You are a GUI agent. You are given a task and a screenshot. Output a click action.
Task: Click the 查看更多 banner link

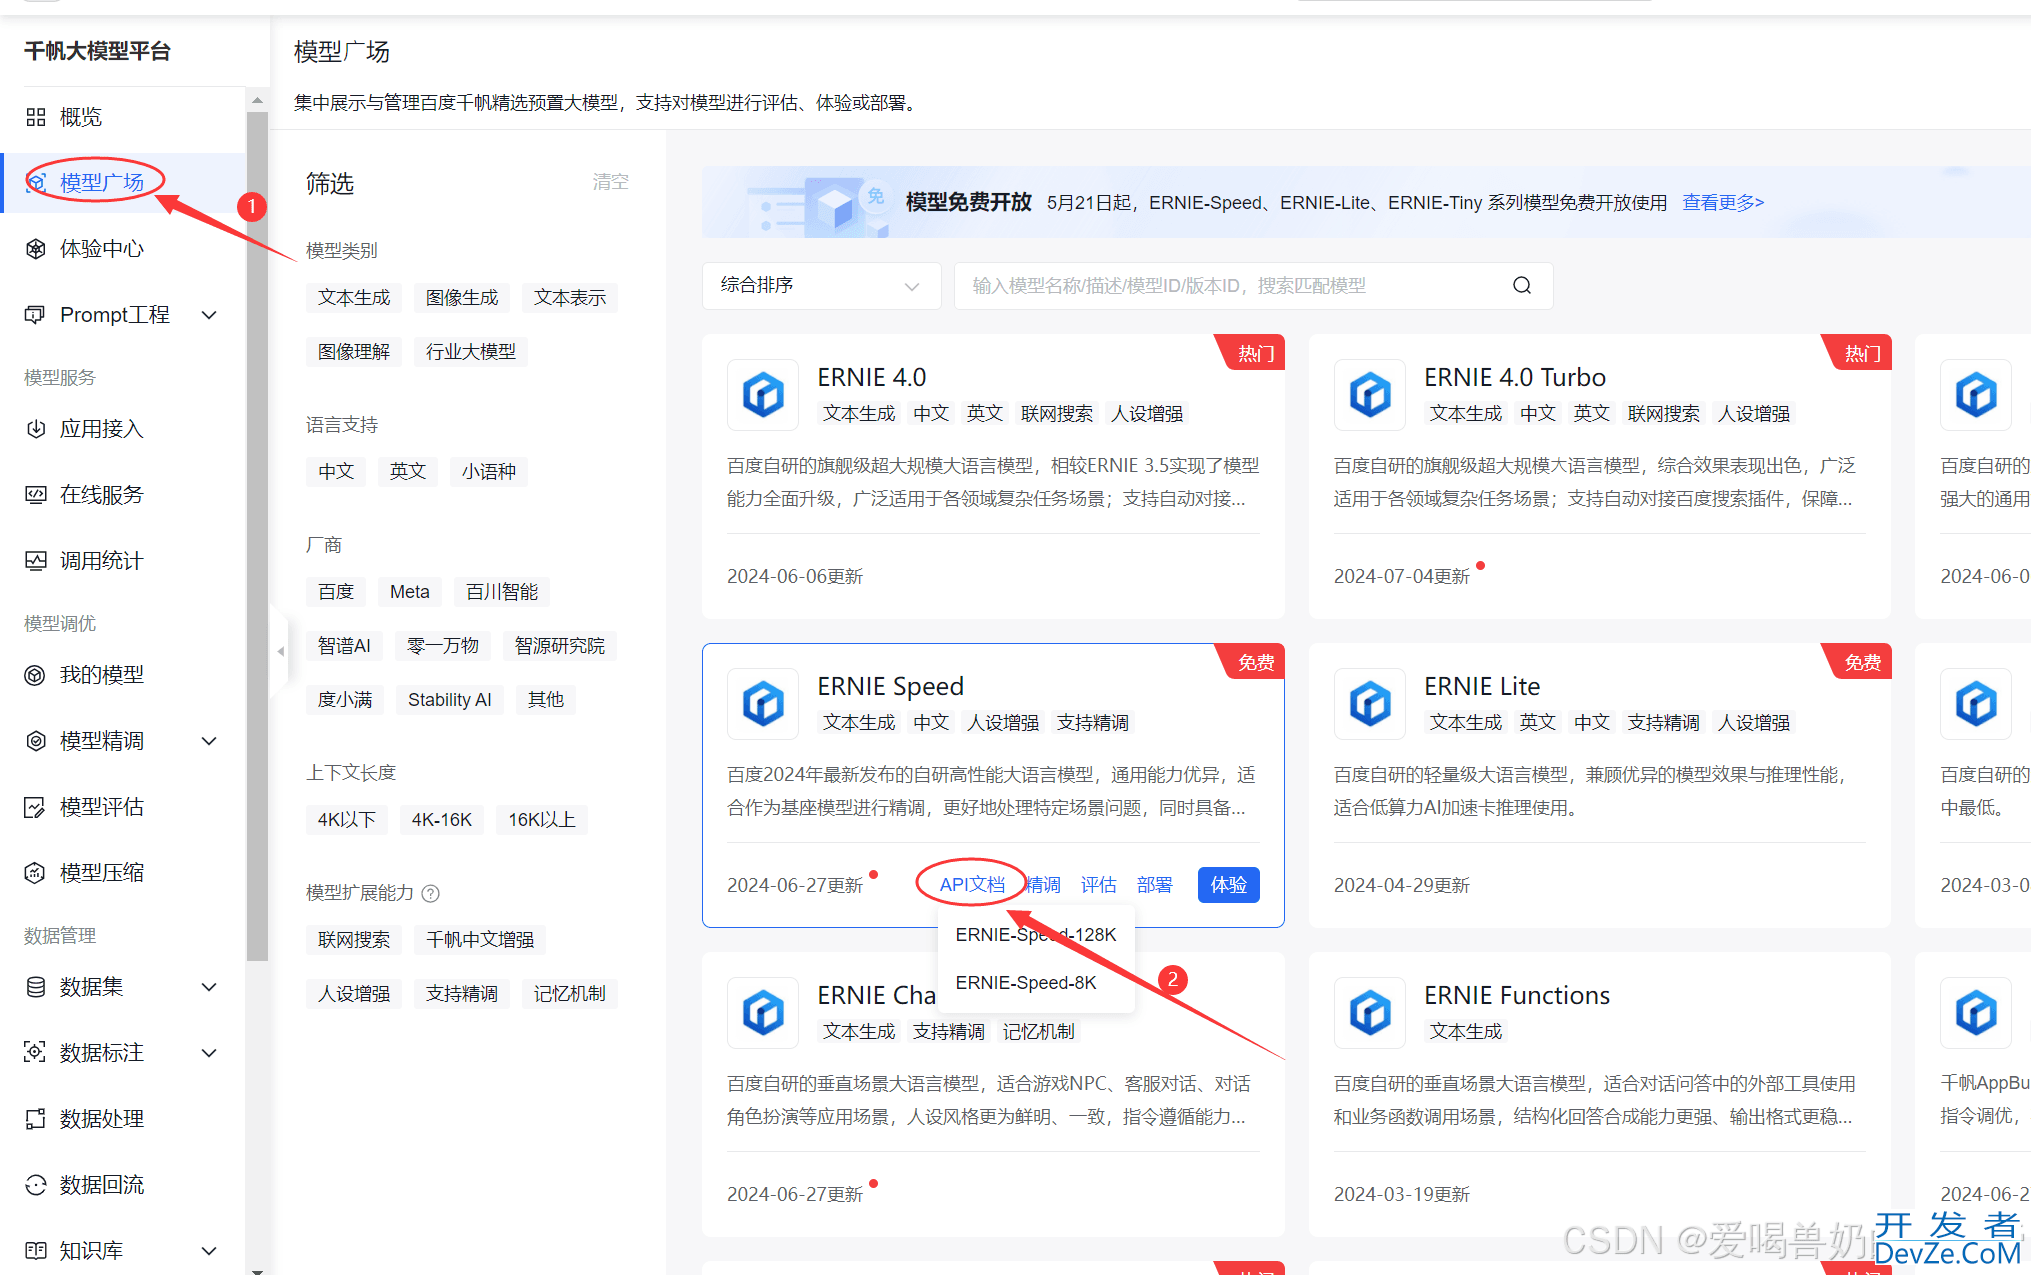click(1723, 203)
